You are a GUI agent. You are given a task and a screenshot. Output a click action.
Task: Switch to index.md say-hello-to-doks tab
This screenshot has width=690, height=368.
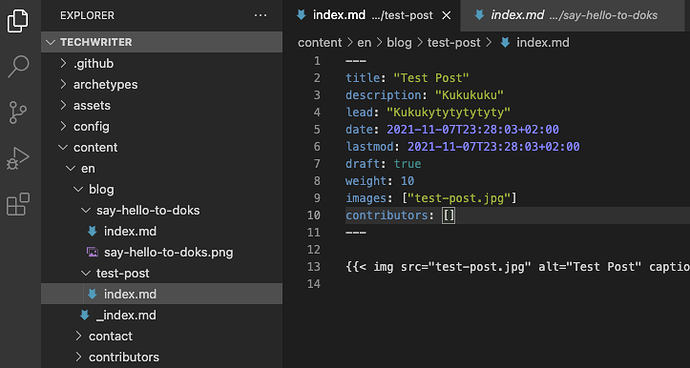[x=572, y=15]
